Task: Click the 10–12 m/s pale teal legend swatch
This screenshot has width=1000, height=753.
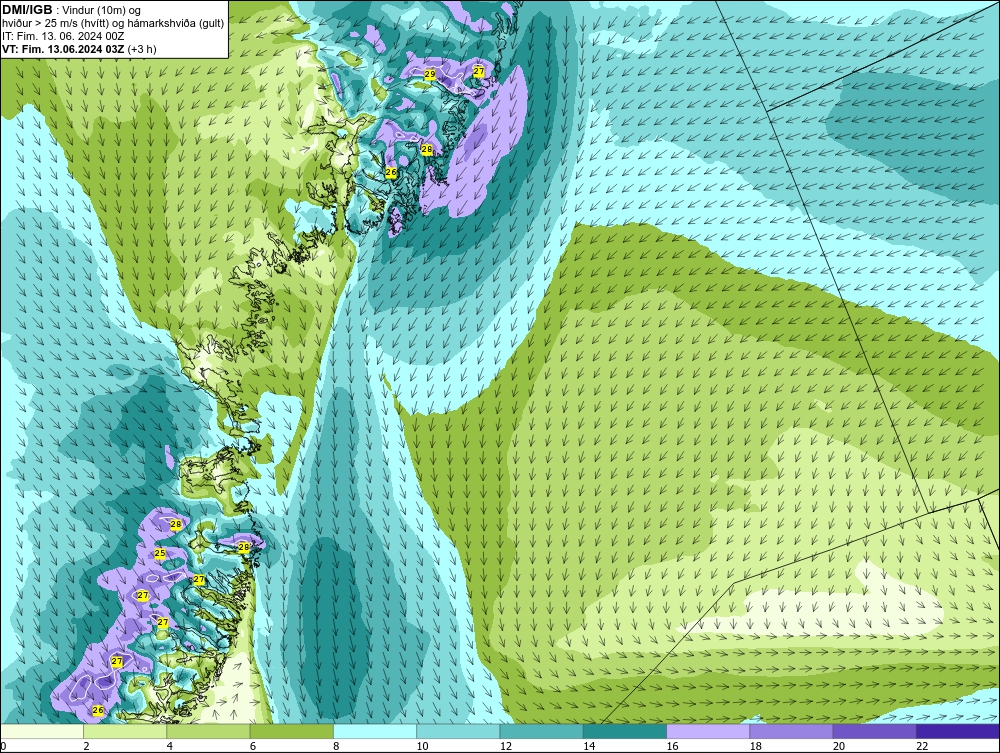Action: pyautogui.click(x=458, y=731)
